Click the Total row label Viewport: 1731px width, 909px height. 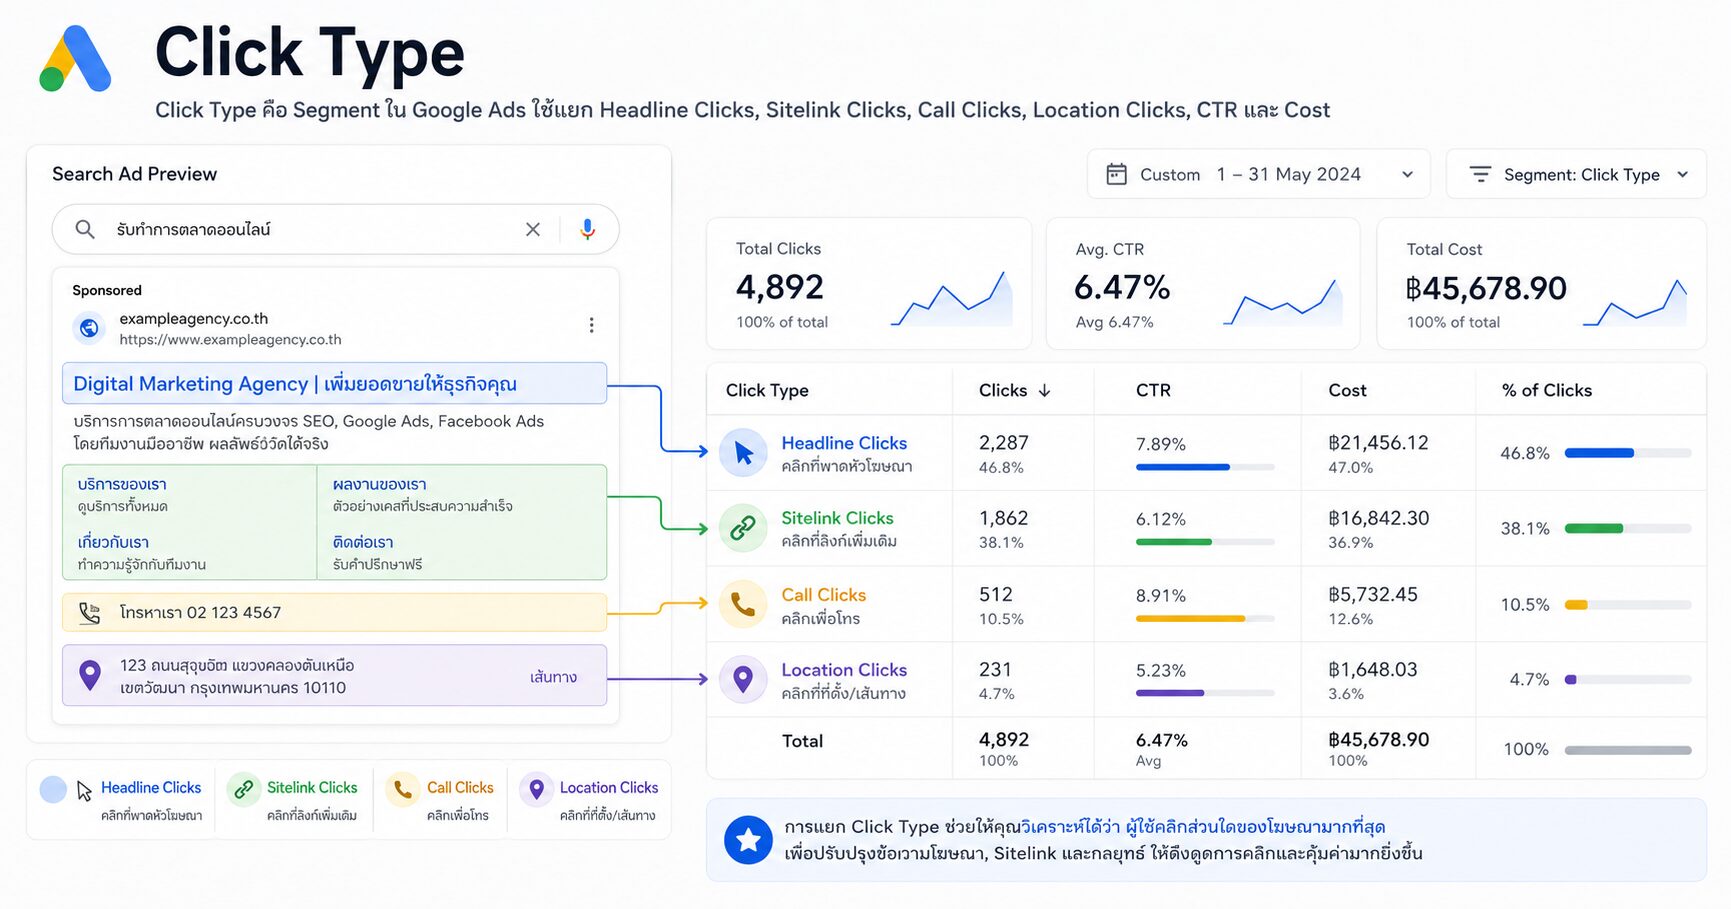(802, 741)
